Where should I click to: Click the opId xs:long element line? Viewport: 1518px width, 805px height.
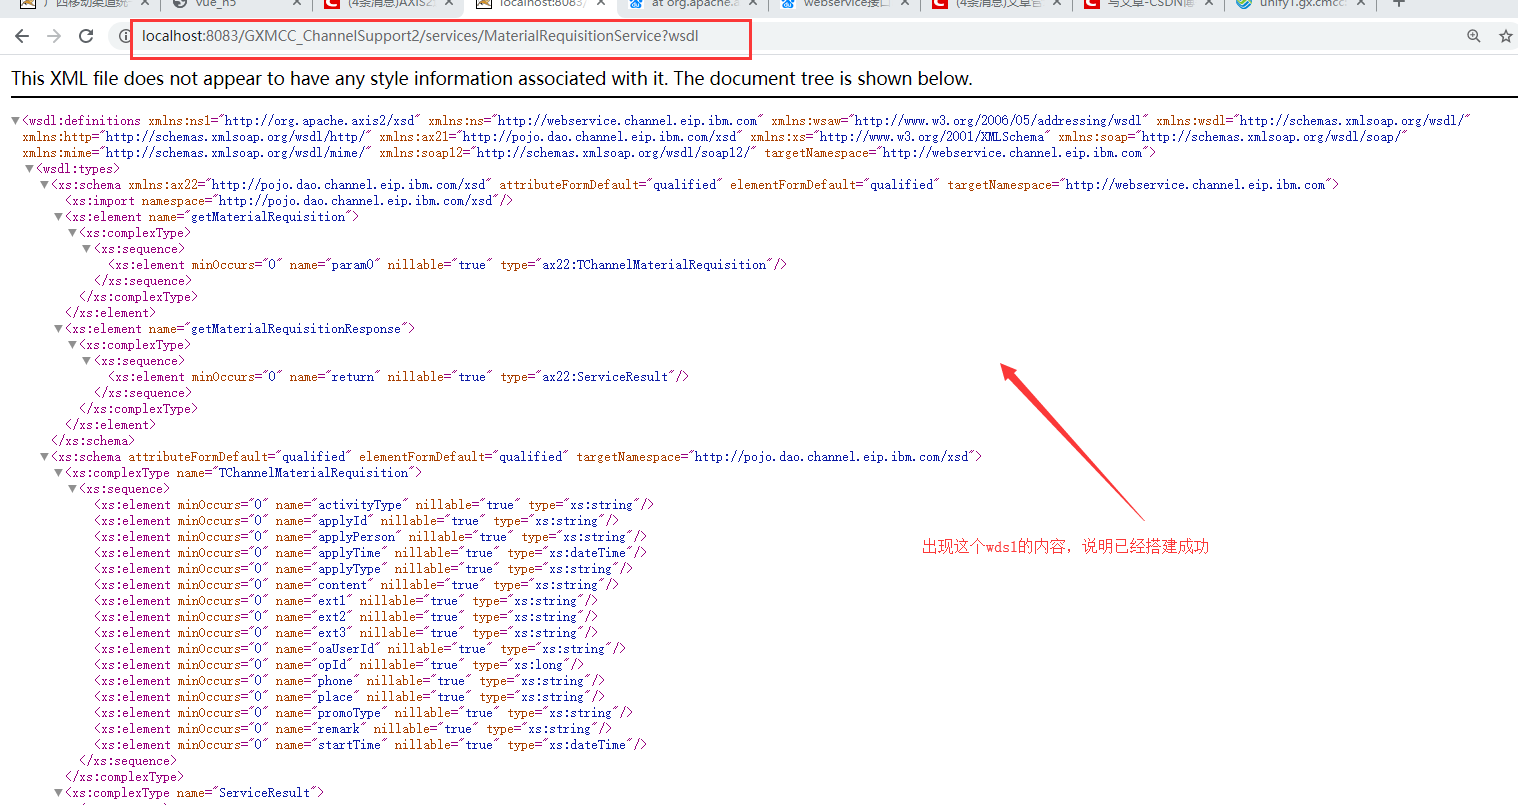[x=339, y=665]
